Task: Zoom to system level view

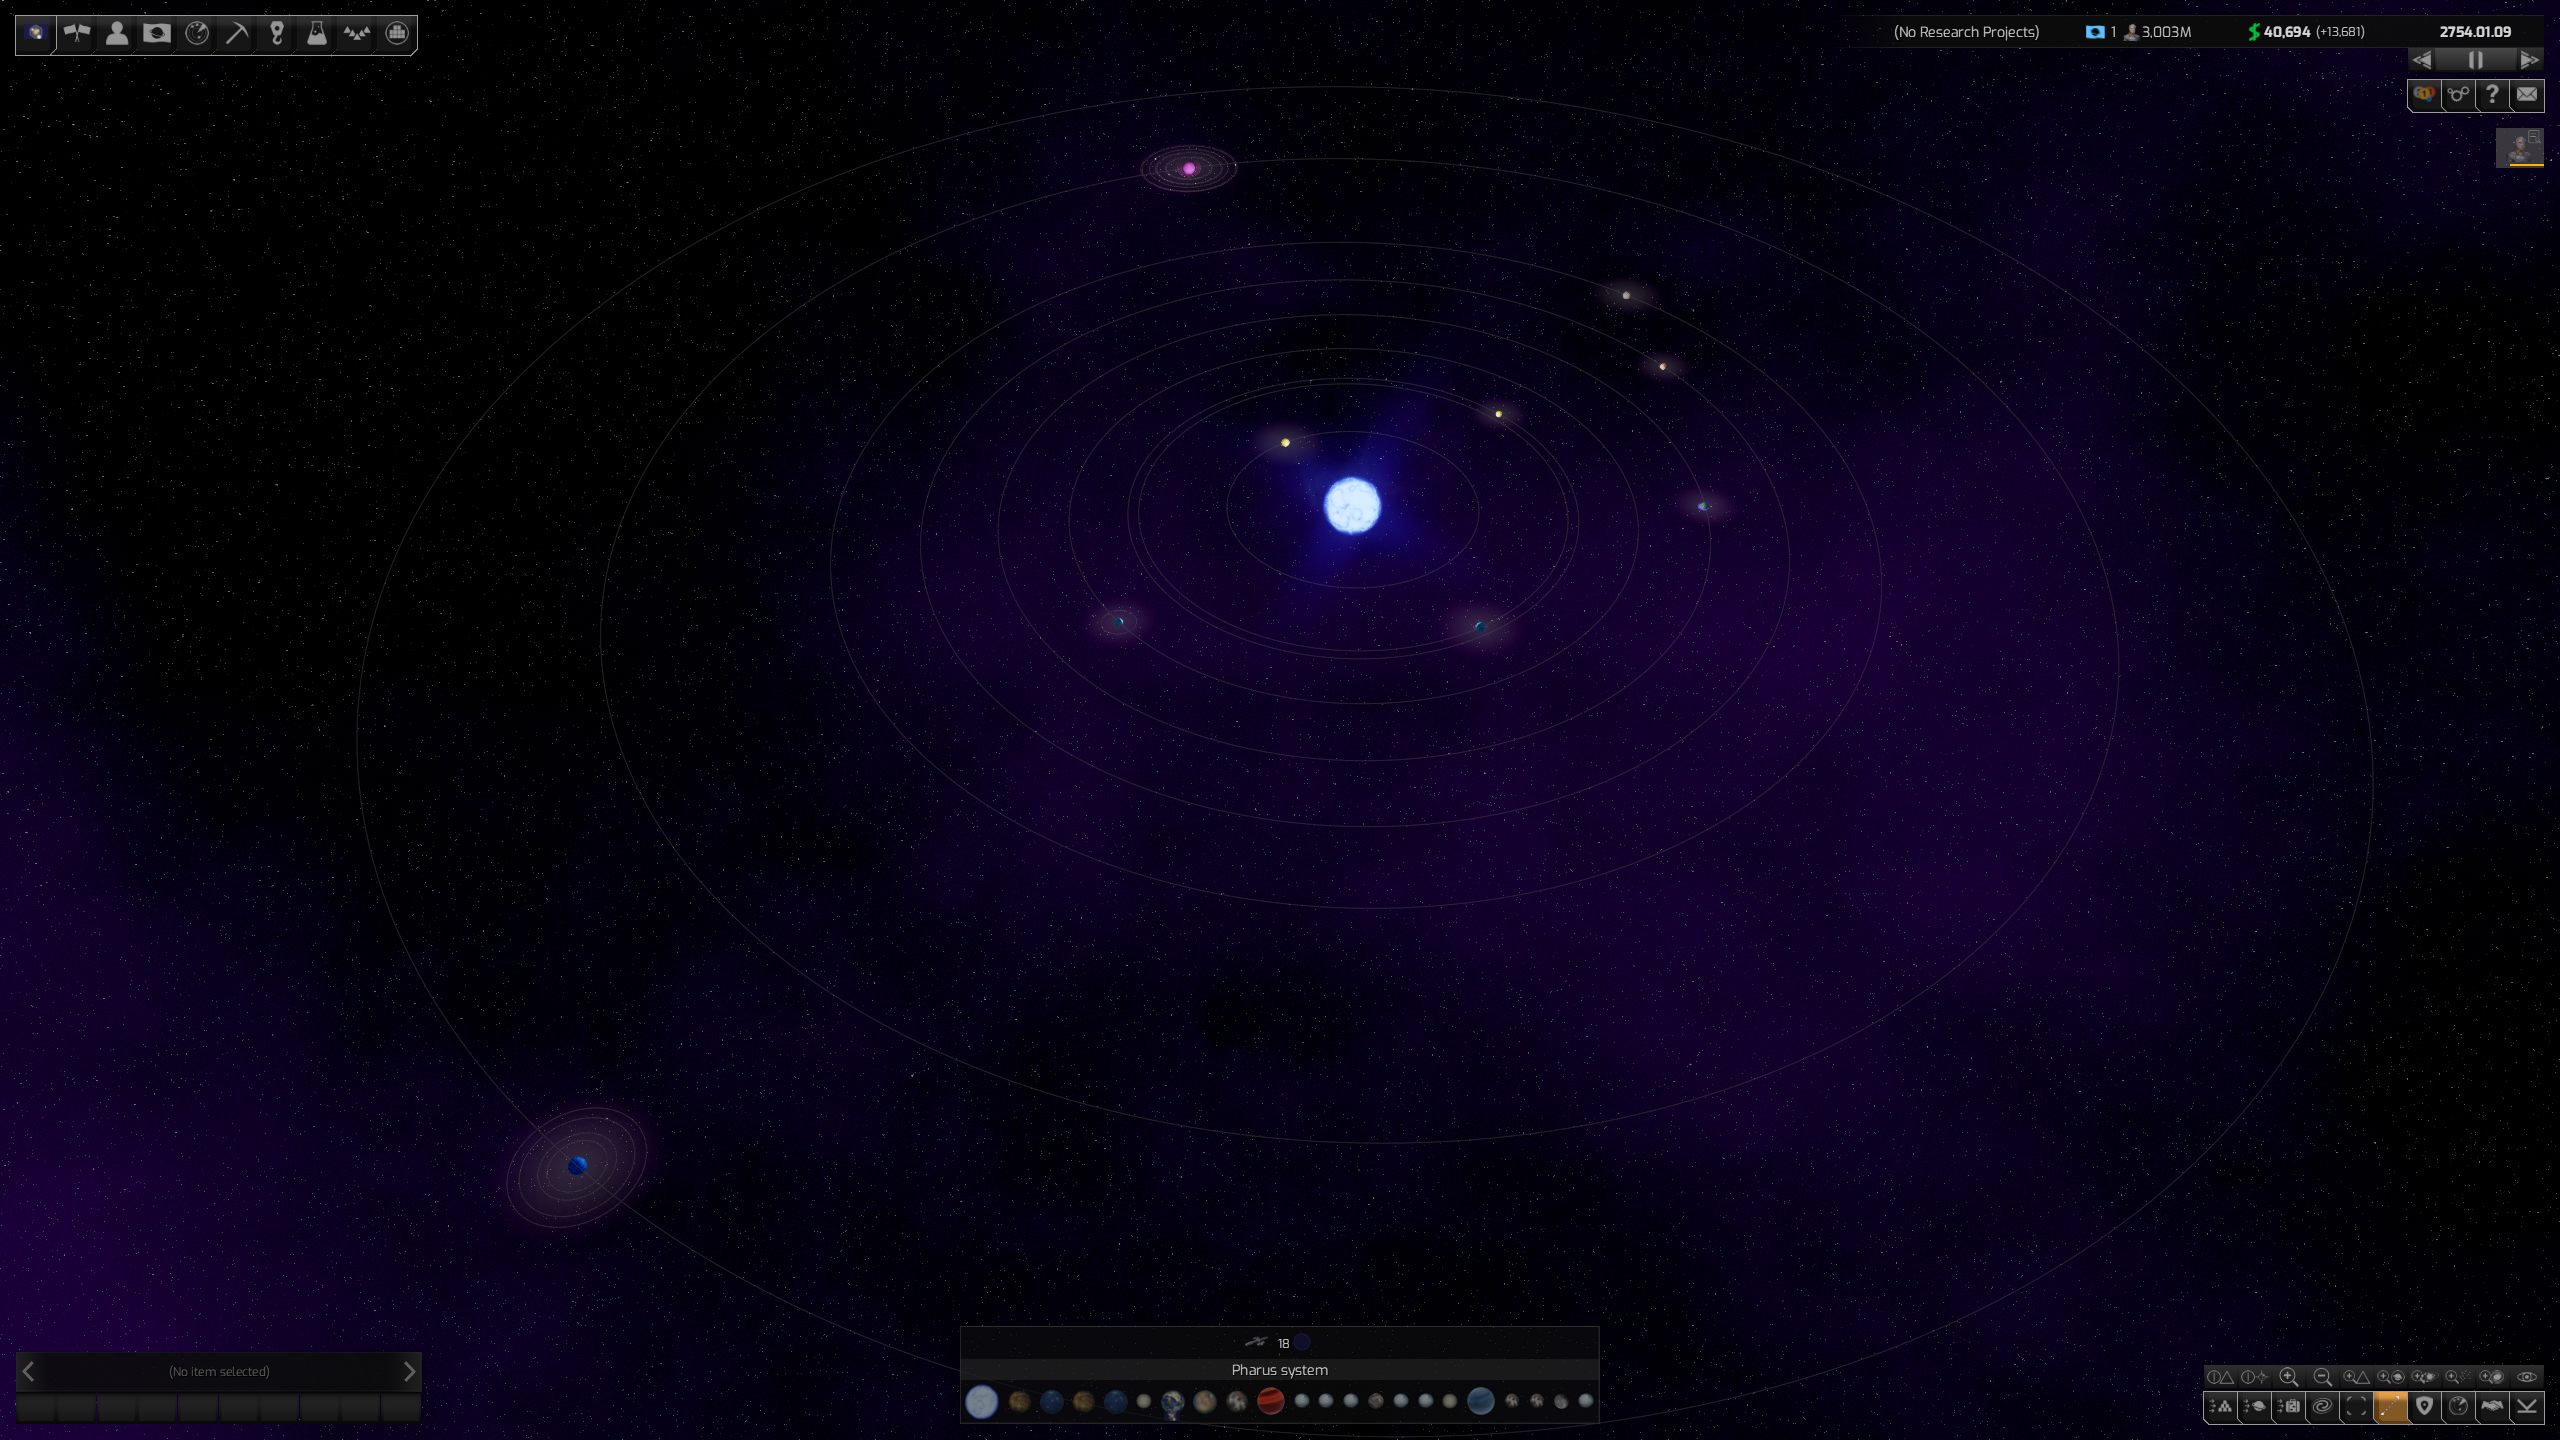Action: pos(2424,1377)
